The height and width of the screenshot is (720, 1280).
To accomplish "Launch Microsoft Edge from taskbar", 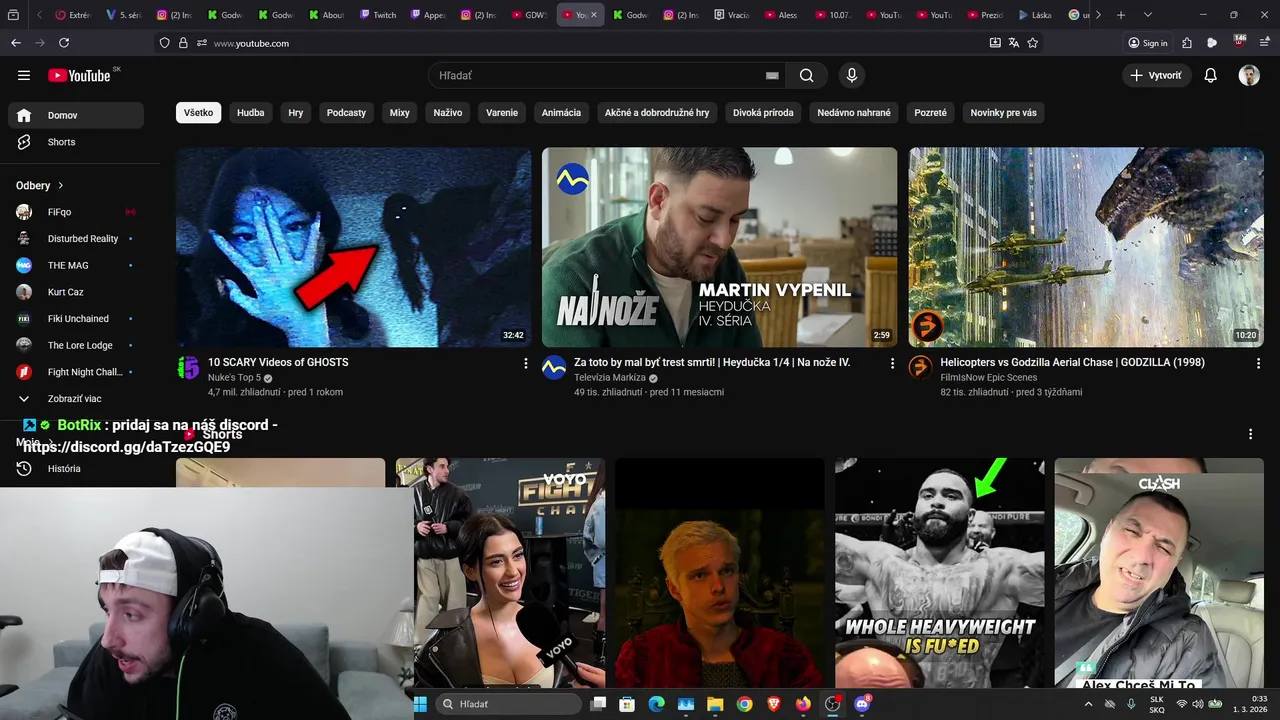I will 656,704.
